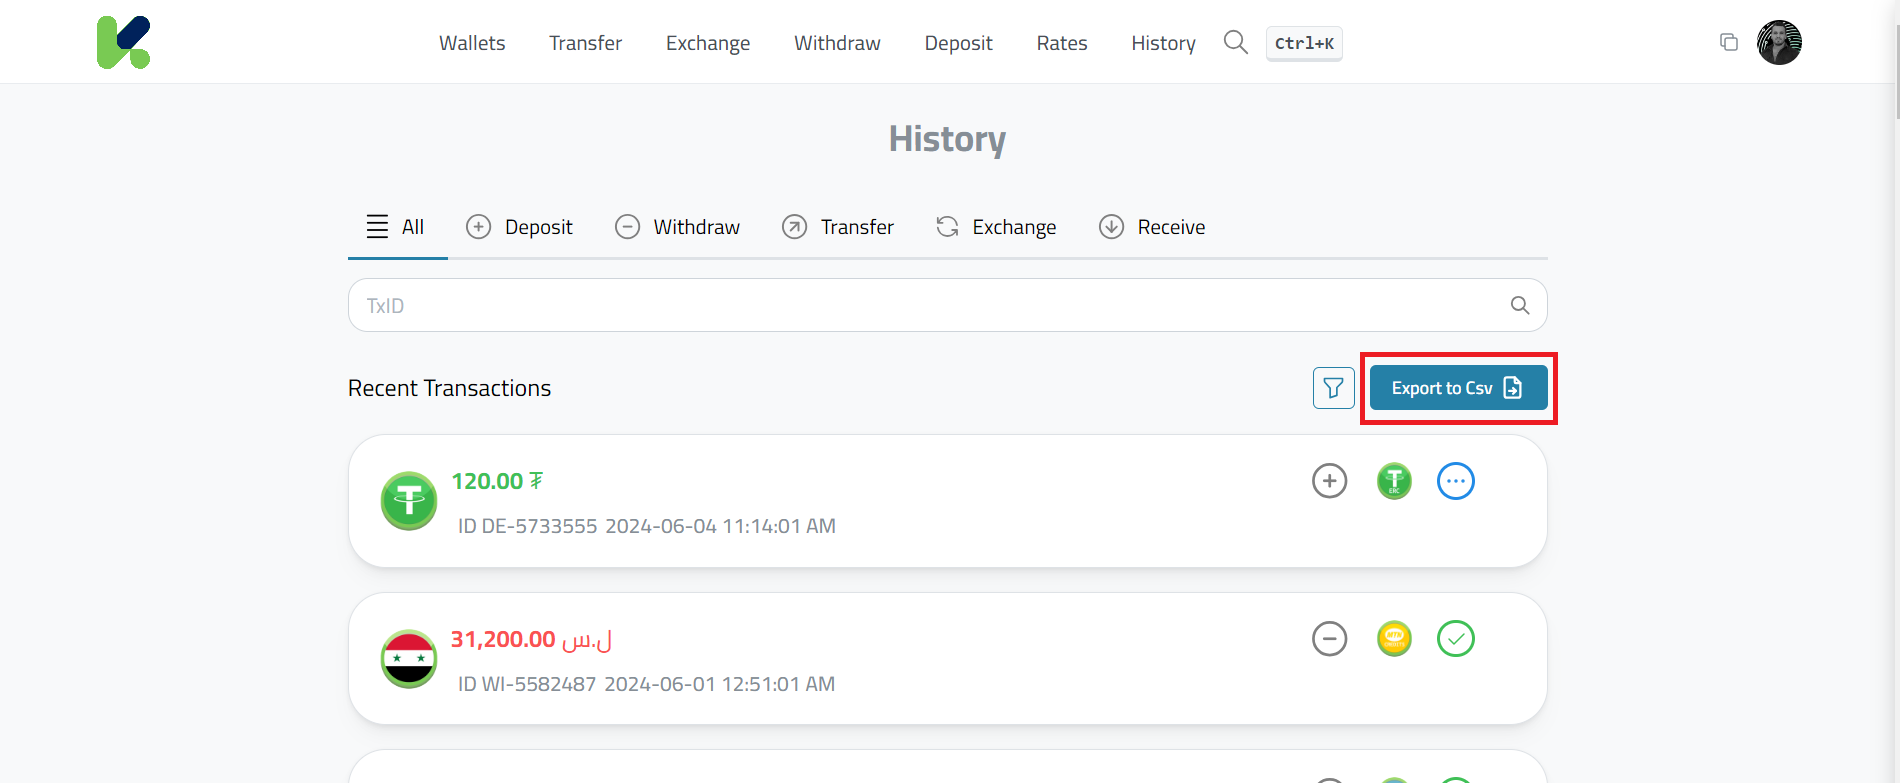Click green Tether ERC icon on DE-5733555 row
1900x783 pixels.
click(x=1394, y=481)
